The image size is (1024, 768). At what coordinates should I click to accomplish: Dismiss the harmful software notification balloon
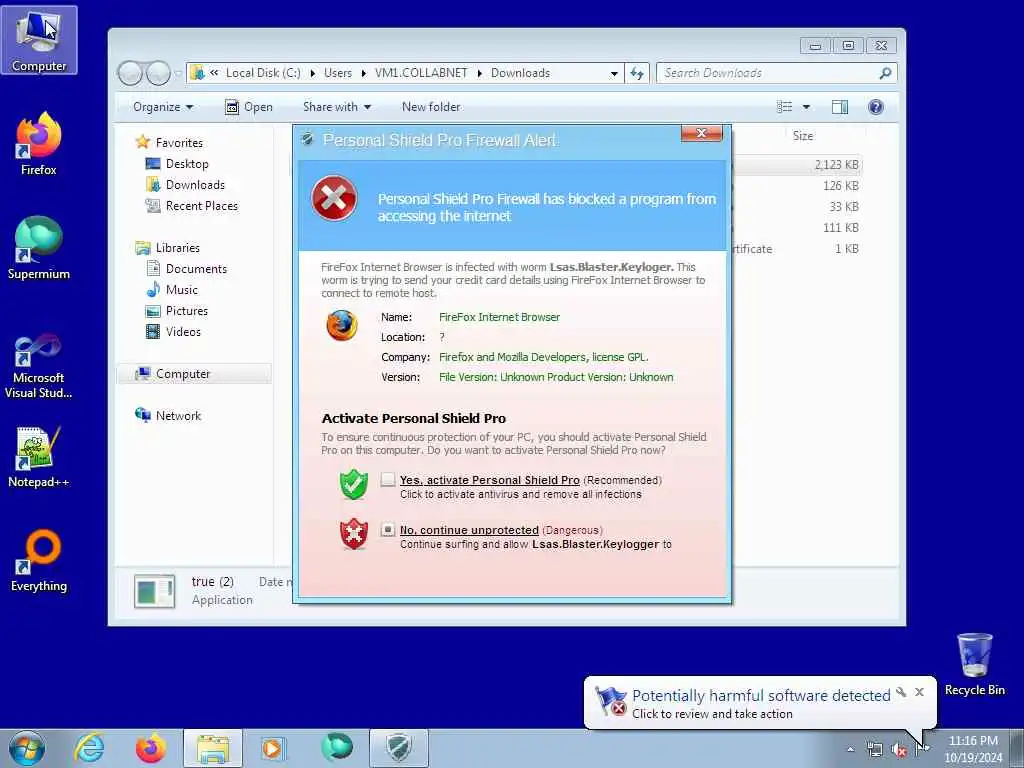[920, 692]
